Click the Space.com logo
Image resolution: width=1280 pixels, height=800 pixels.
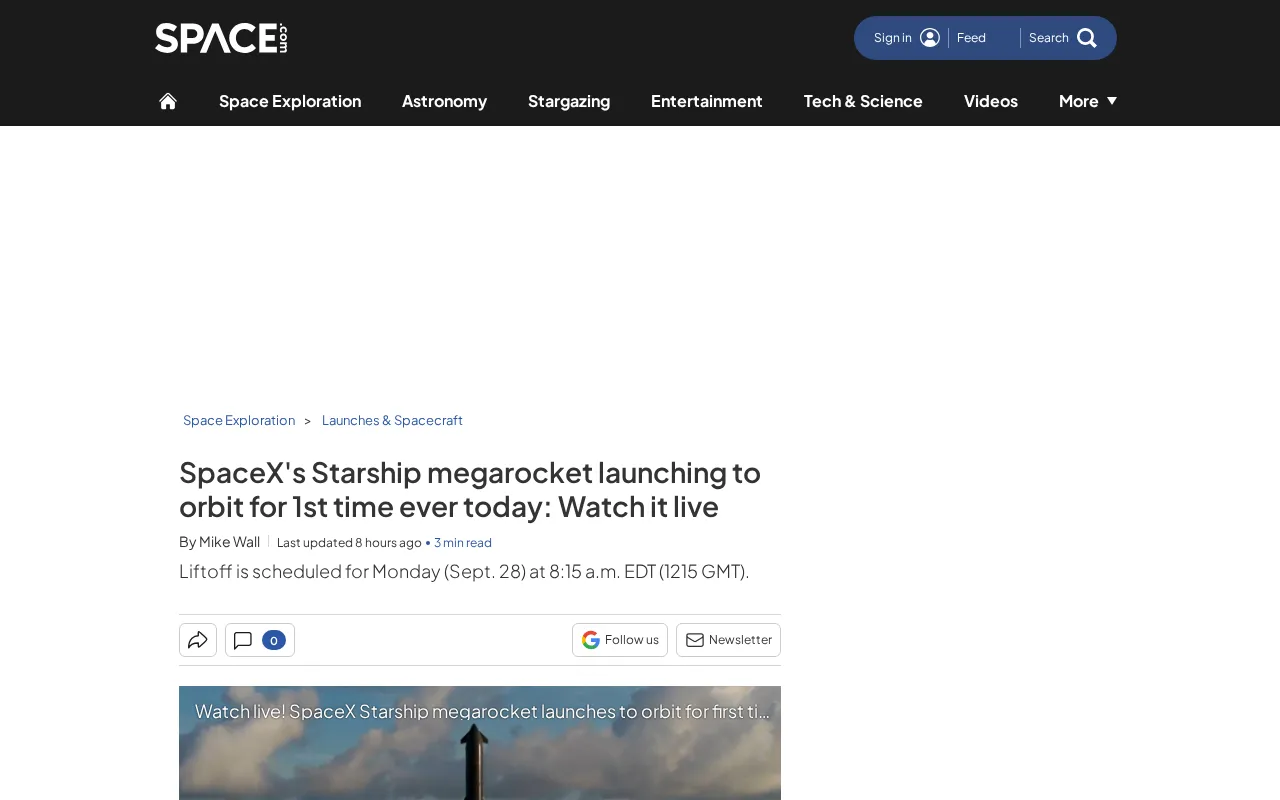pyautogui.click(x=221, y=38)
